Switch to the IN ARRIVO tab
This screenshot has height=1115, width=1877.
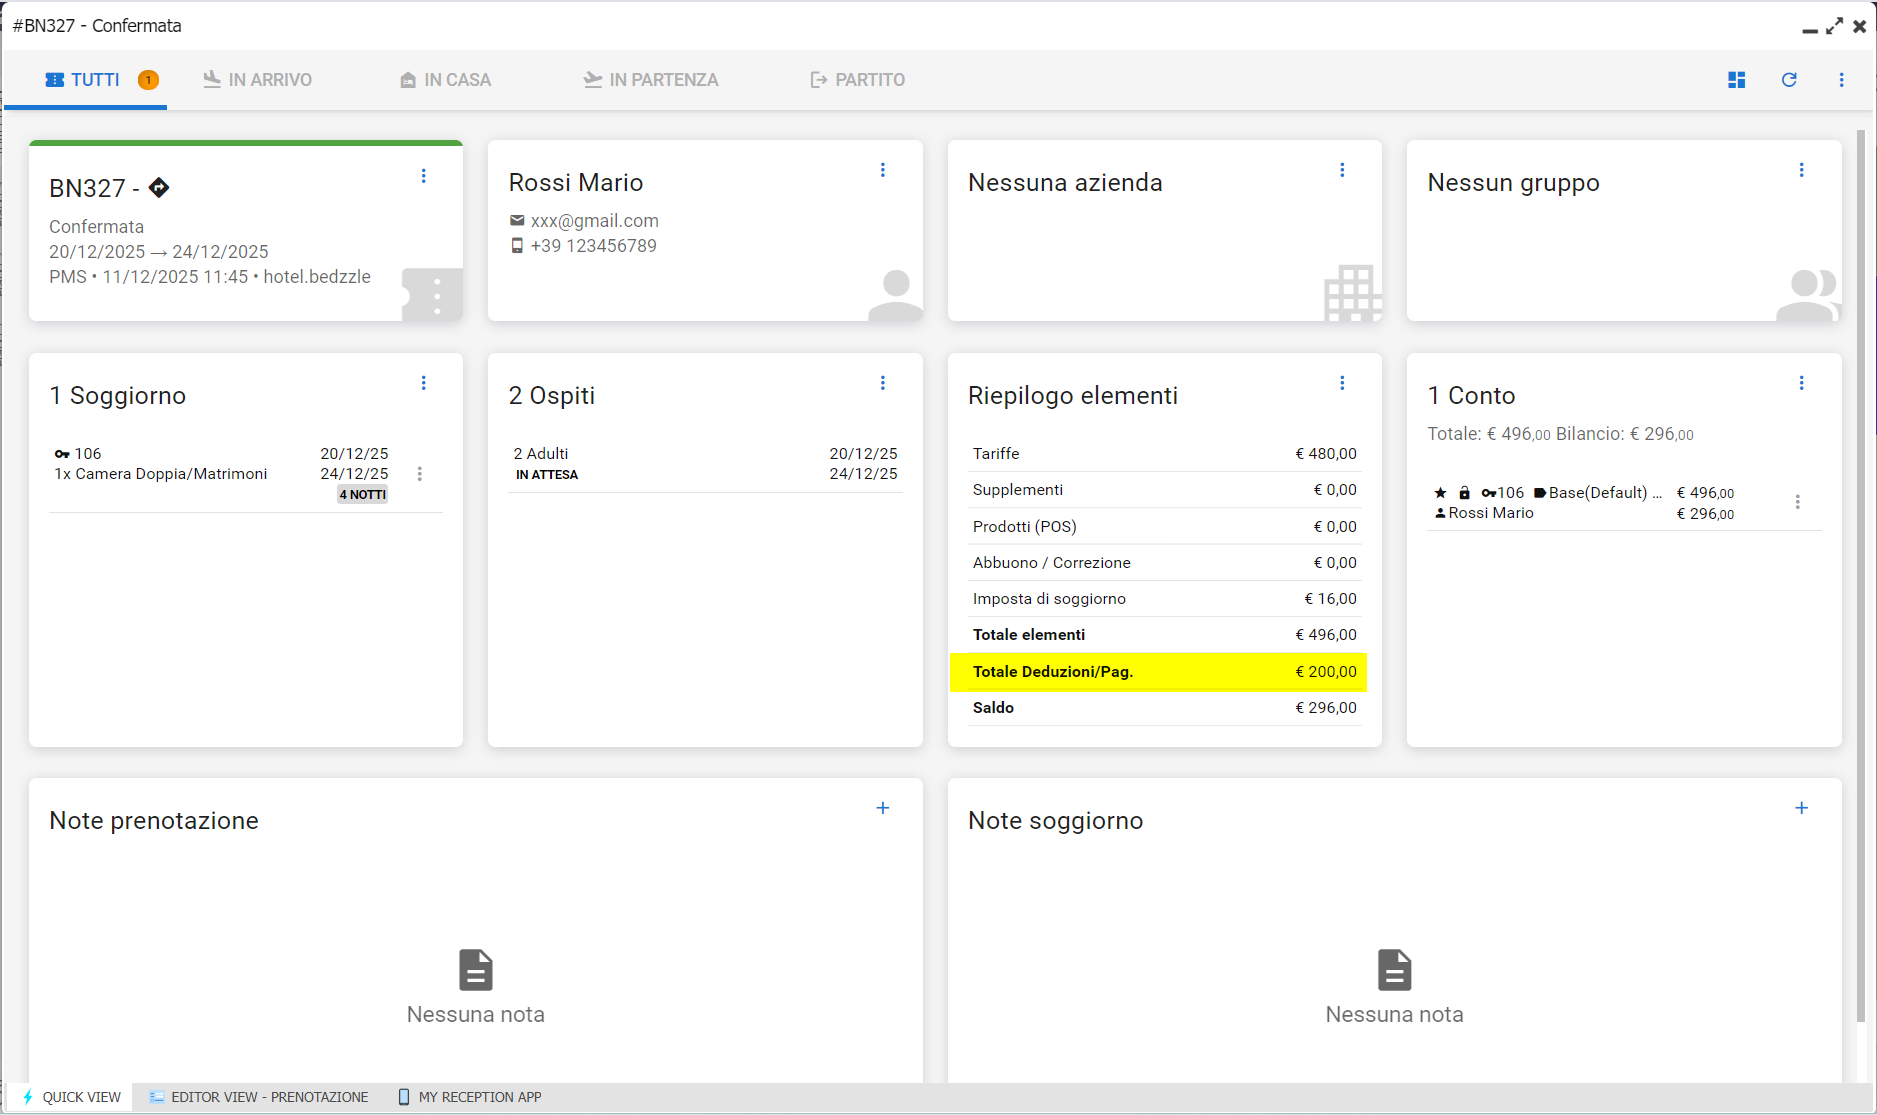[258, 80]
